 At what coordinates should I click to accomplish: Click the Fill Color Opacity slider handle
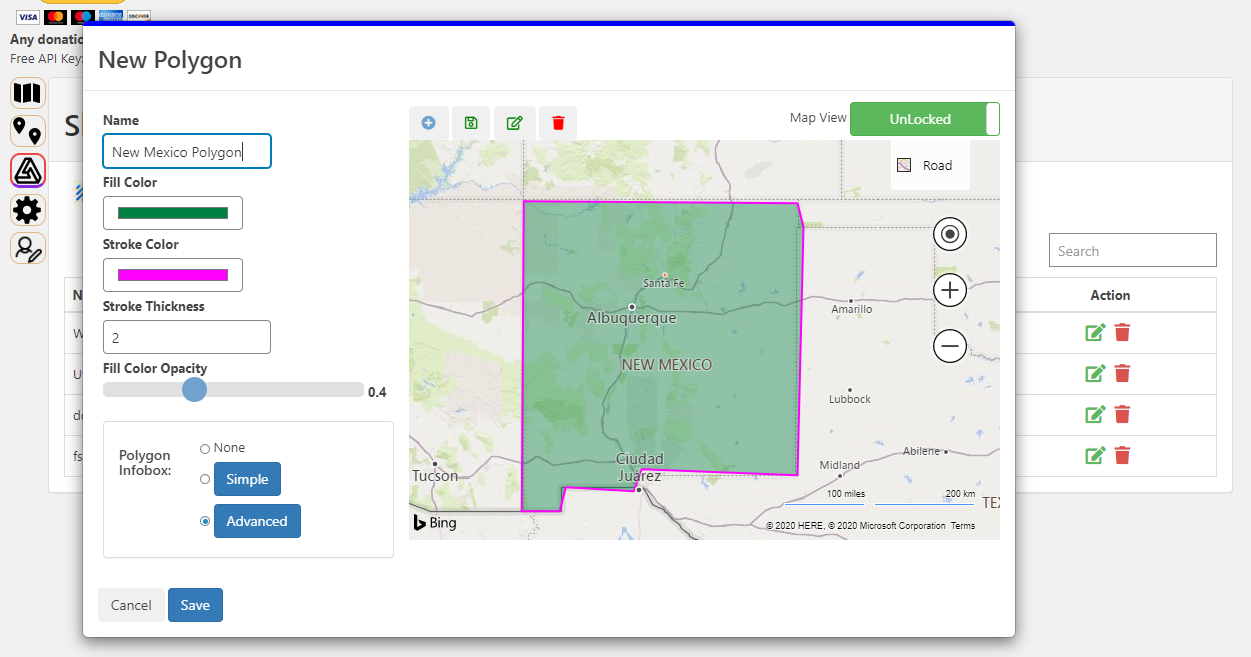[195, 390]
